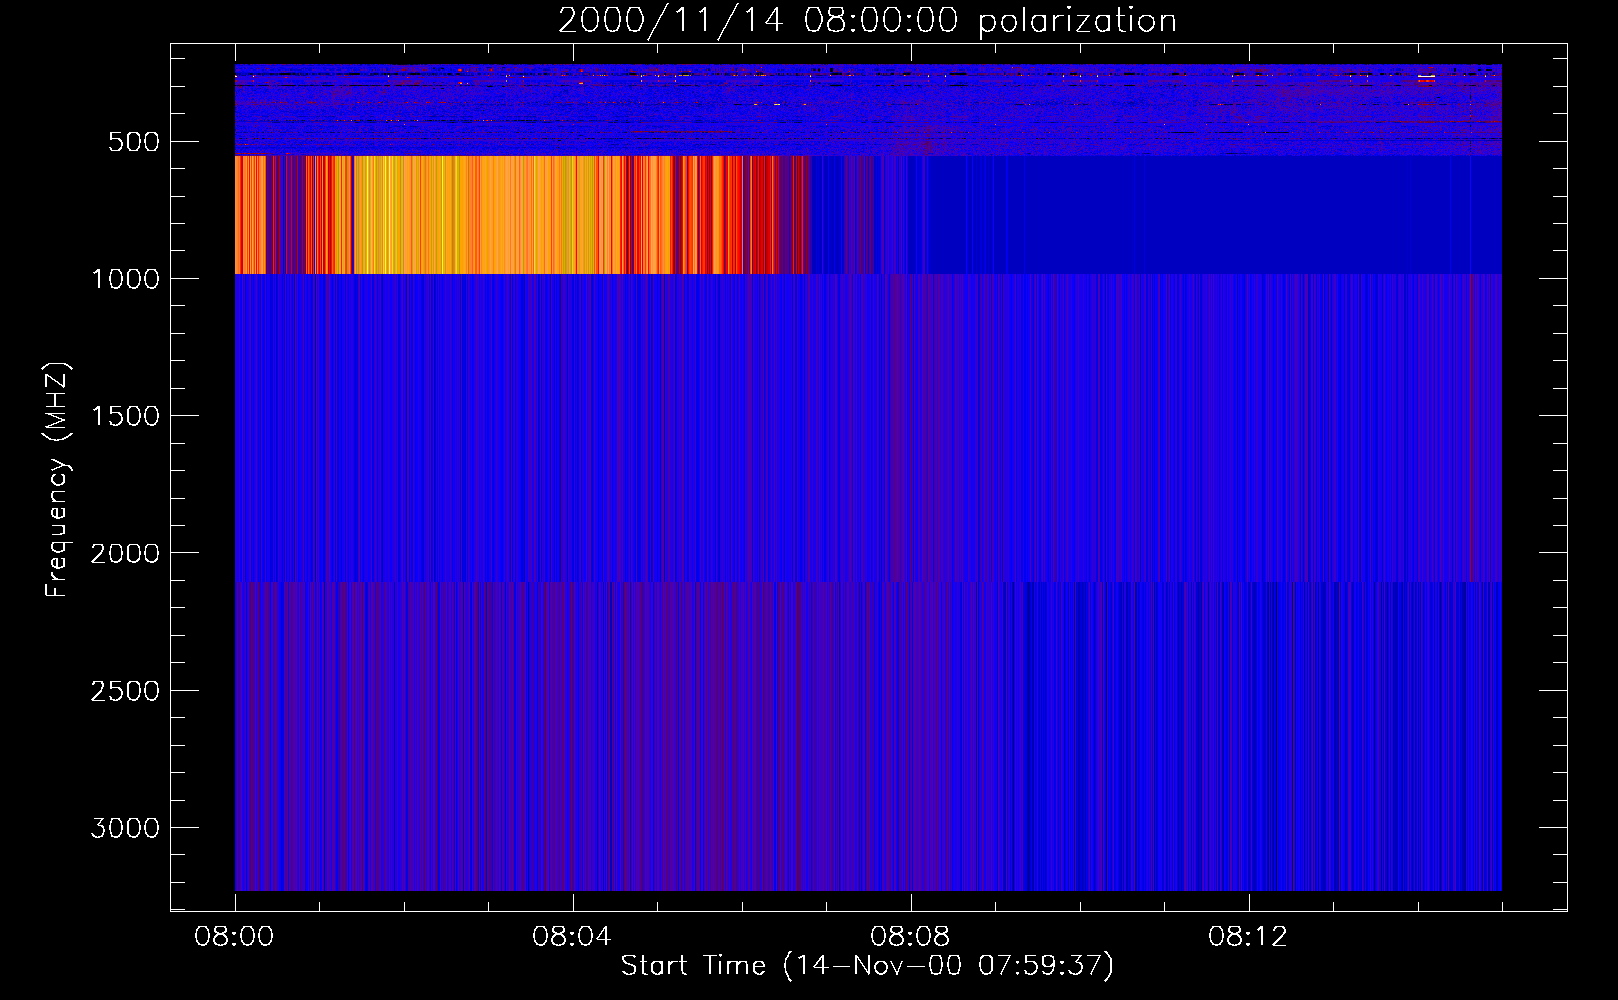Select the 500 frequency tick label

coord(134,142)
